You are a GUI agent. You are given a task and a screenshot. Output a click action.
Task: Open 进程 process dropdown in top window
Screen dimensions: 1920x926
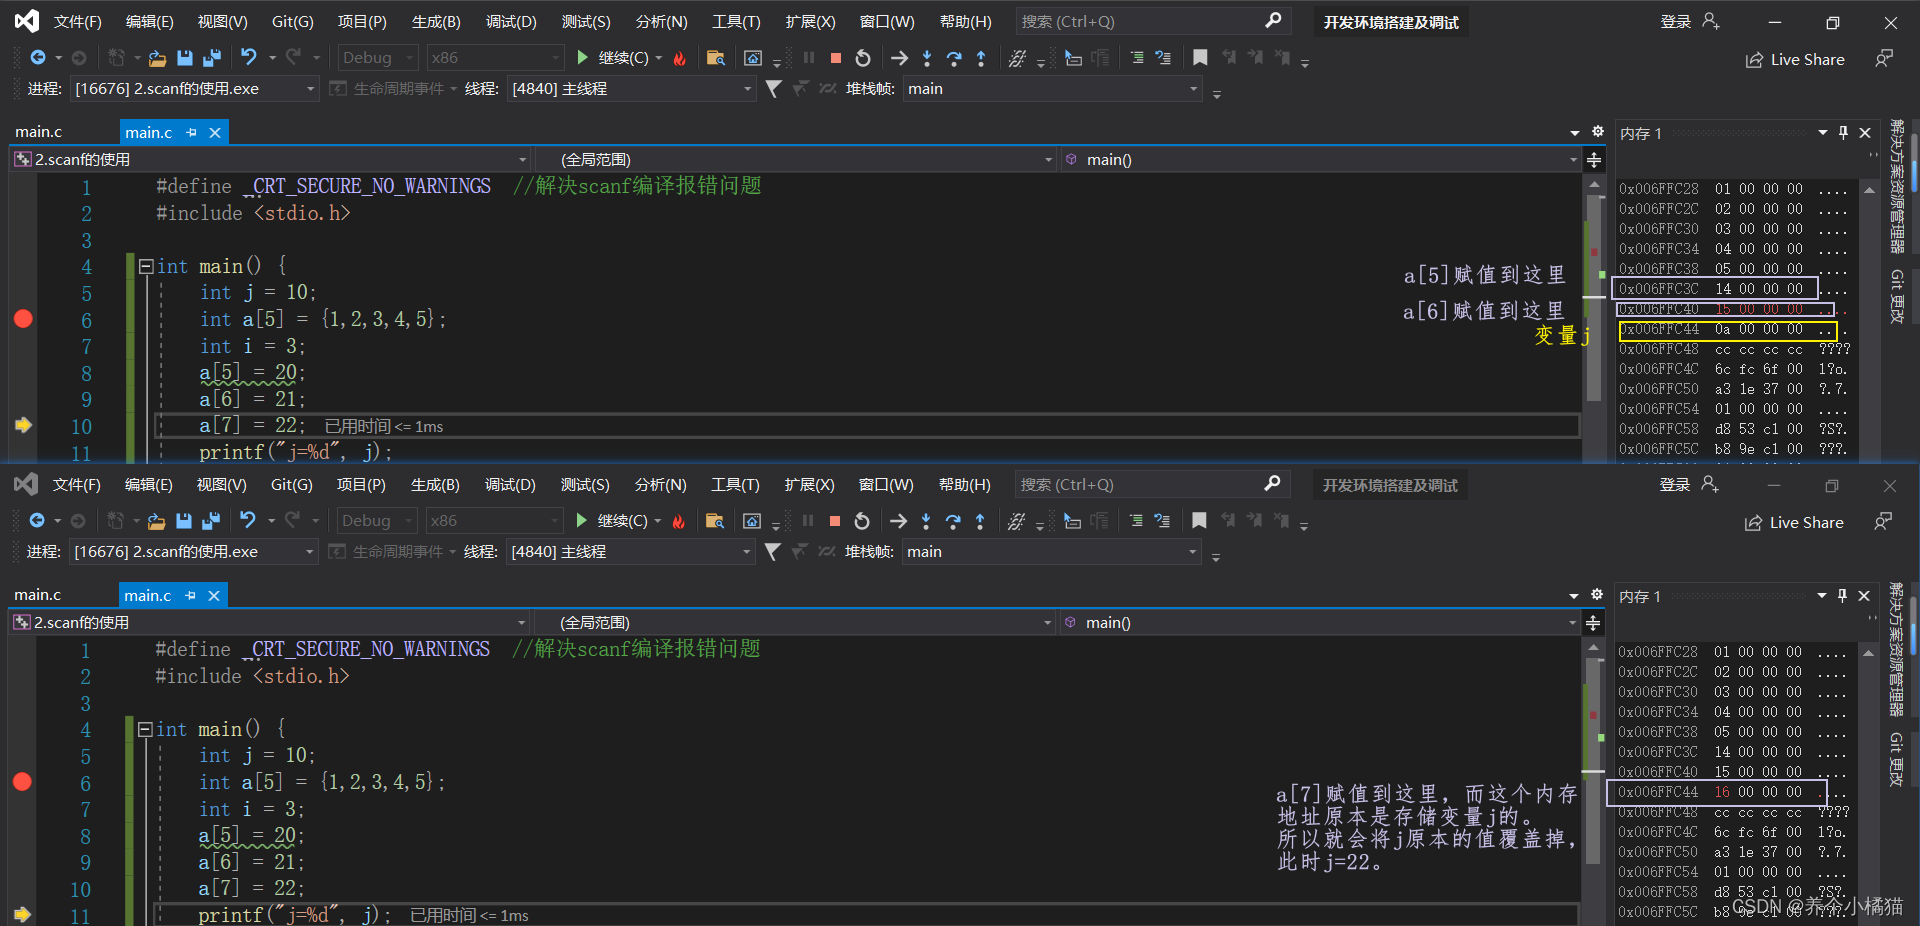coord(194,89)
